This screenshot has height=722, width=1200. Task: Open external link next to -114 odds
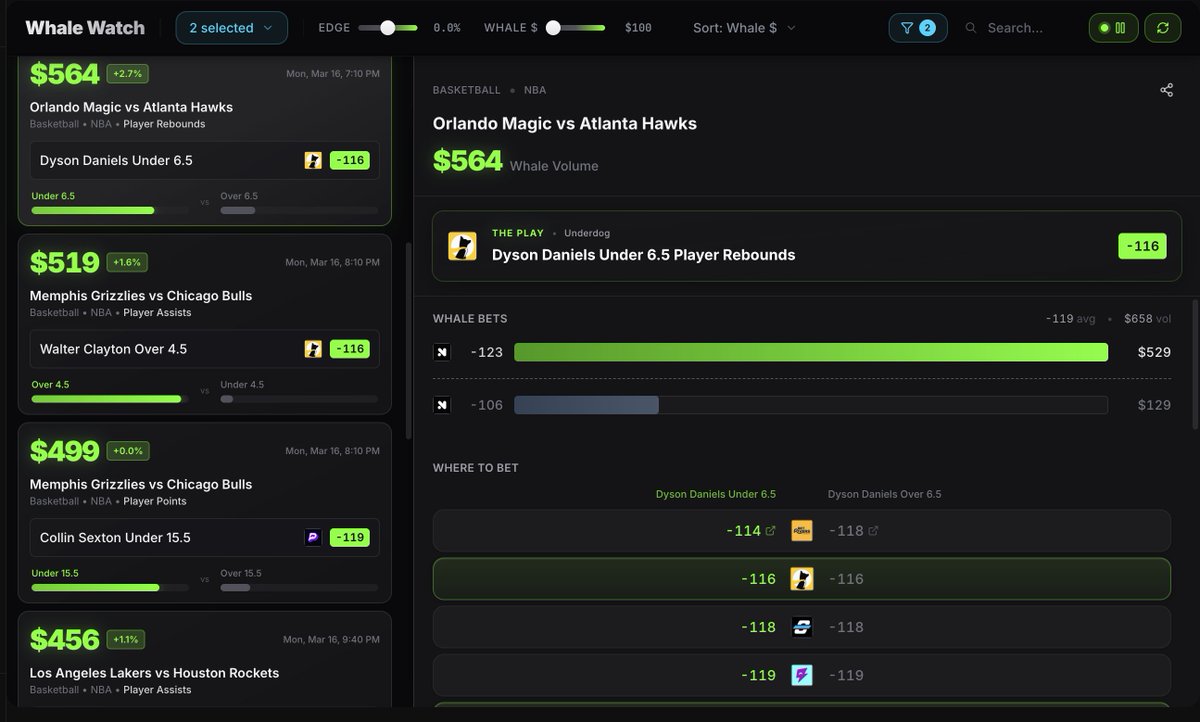[770, 531]
